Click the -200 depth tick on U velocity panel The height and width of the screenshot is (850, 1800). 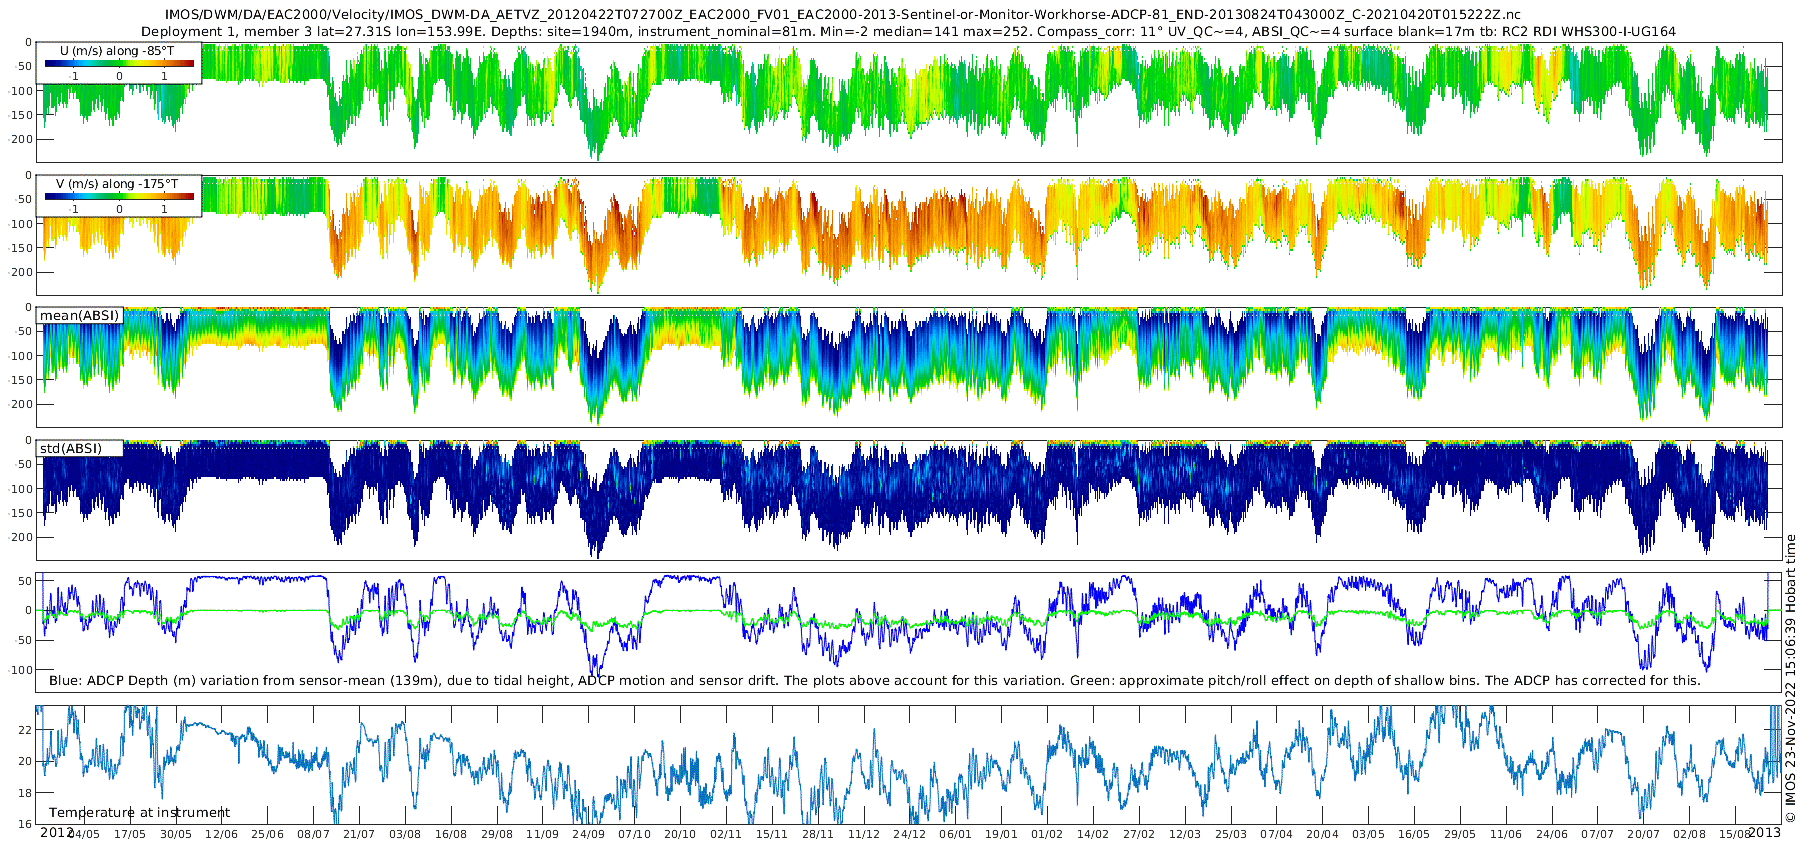21,139
